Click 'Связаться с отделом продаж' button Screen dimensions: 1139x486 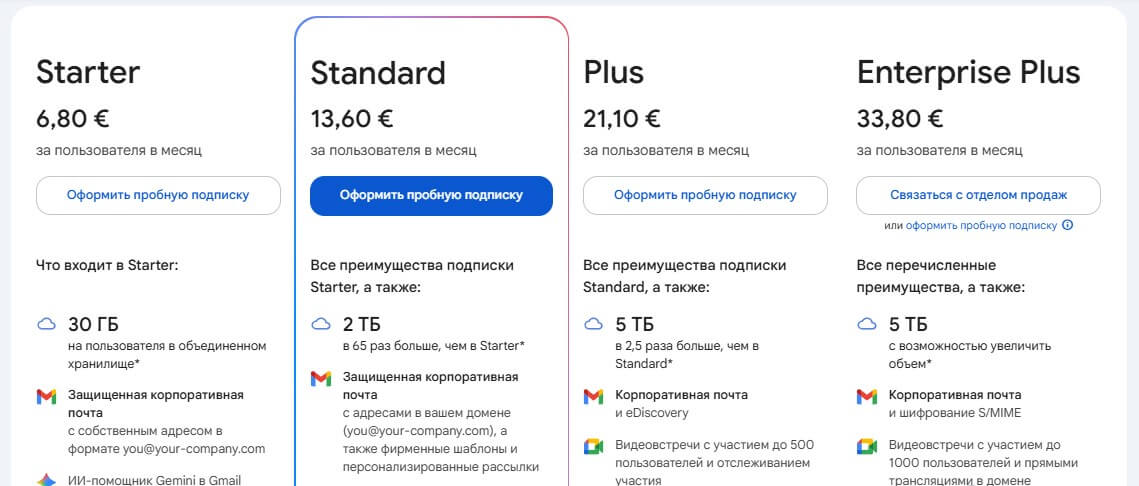click(978, 195)
